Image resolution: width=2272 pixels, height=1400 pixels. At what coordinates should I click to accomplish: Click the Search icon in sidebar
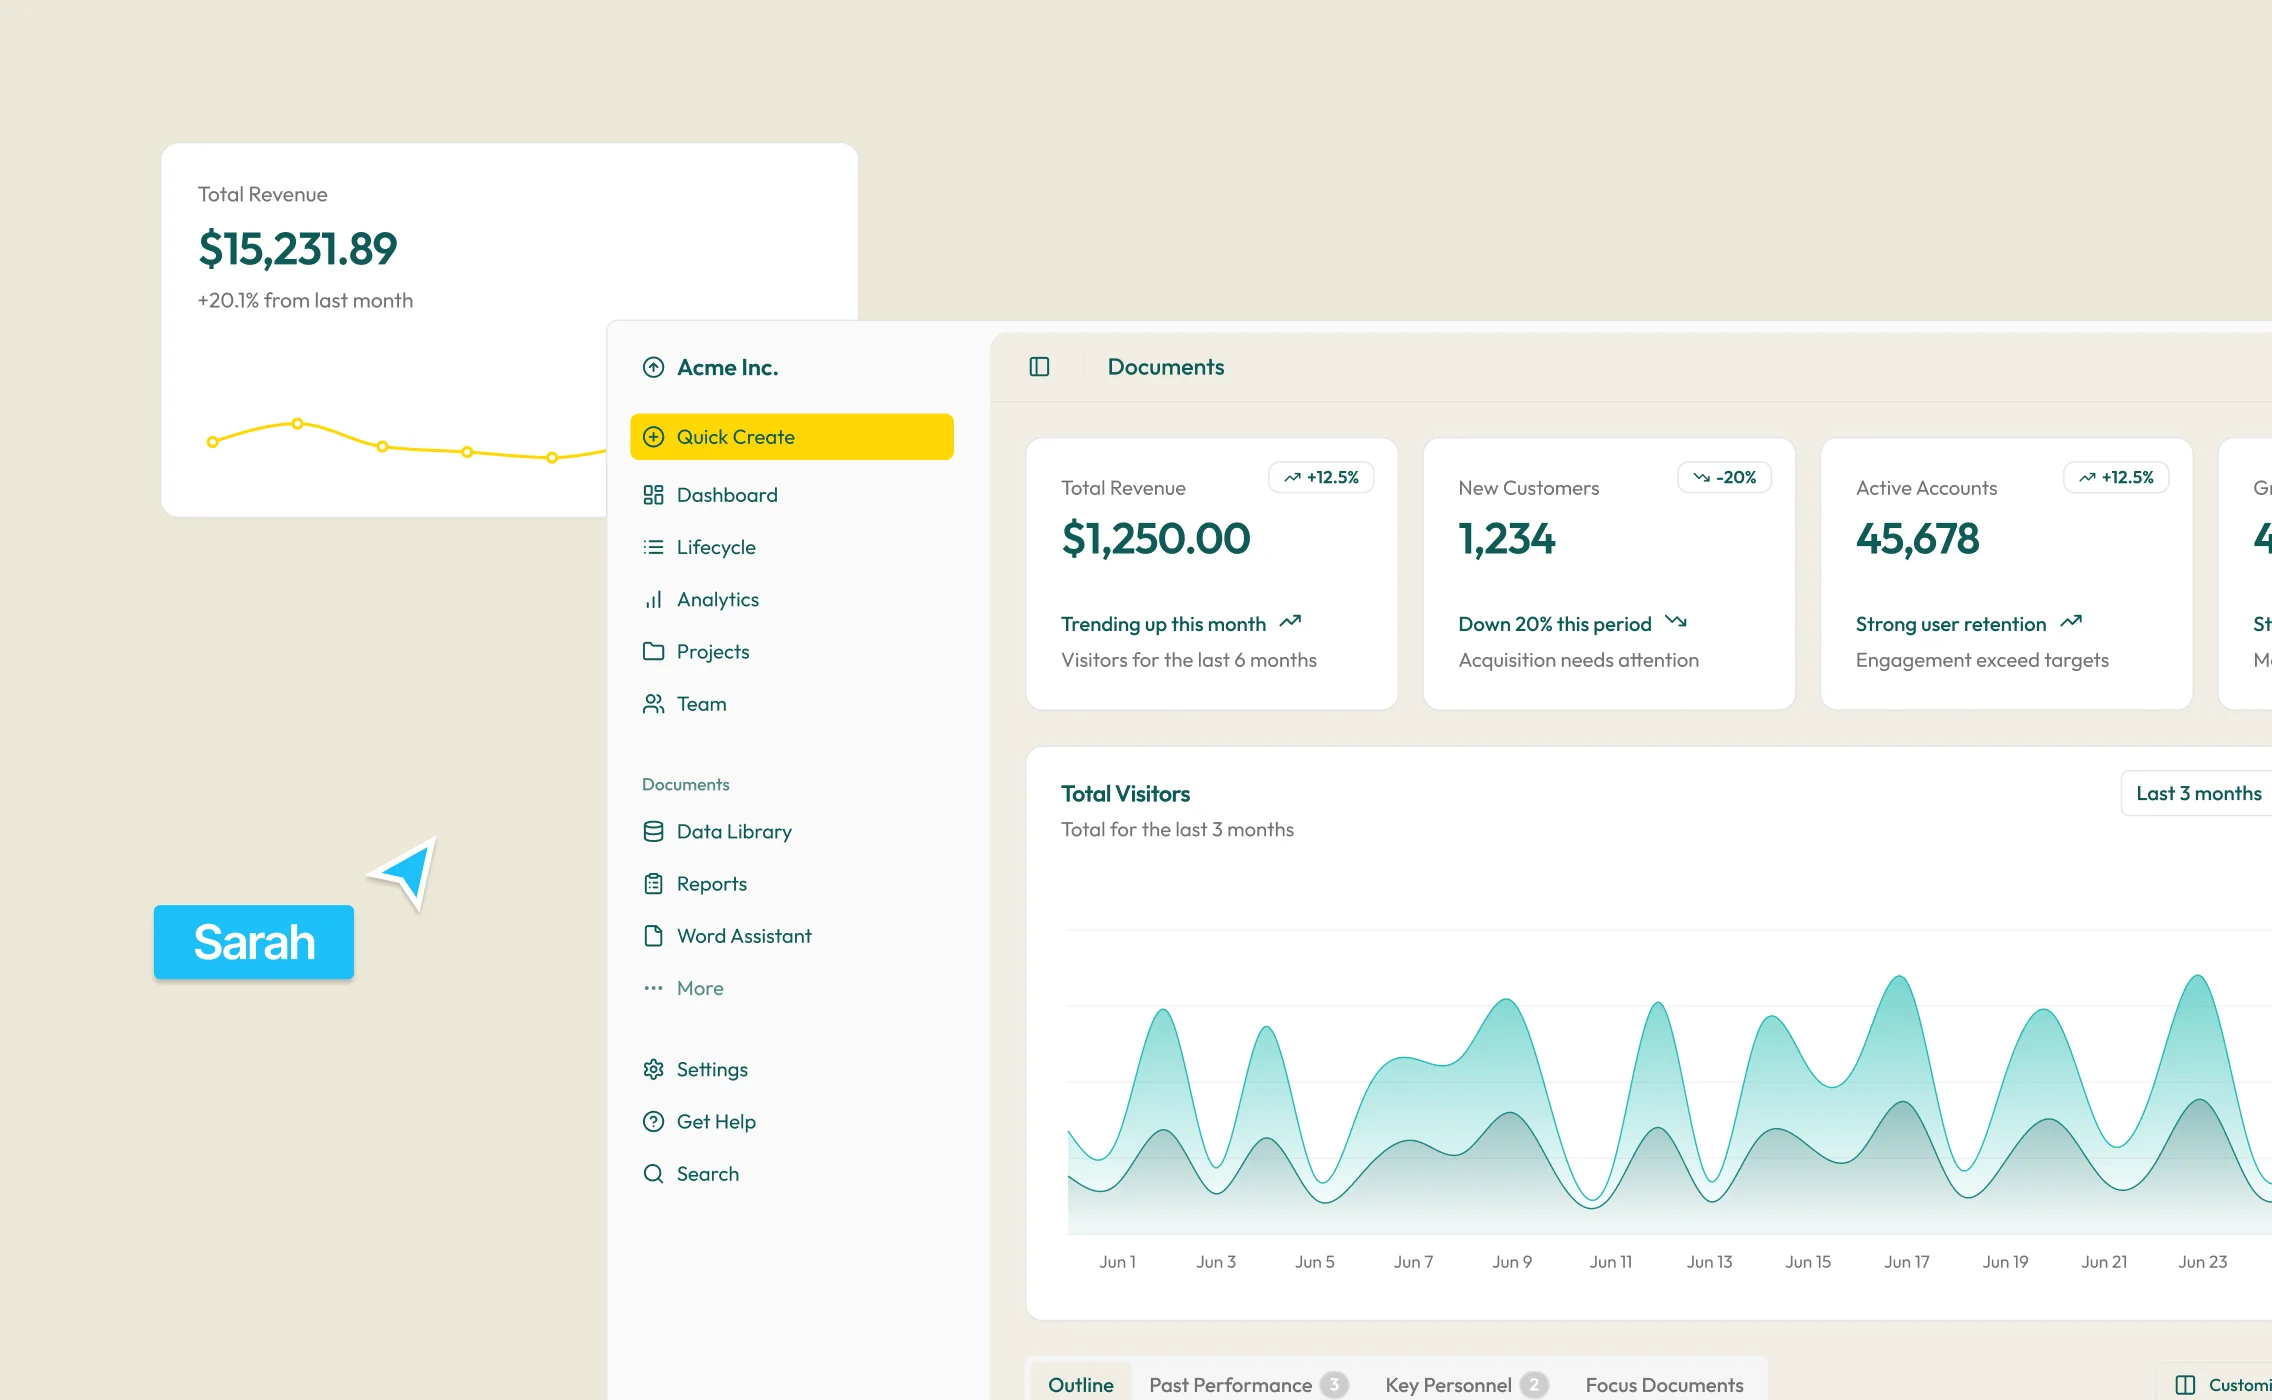pyautogui.click(x=653, y=1173)
